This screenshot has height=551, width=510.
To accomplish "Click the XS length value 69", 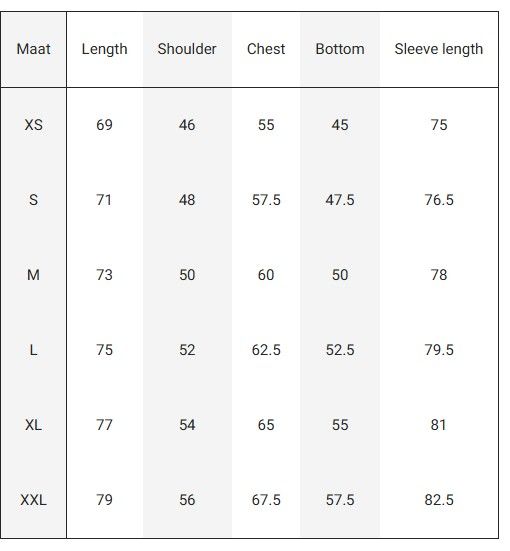I will pos(104,125).
